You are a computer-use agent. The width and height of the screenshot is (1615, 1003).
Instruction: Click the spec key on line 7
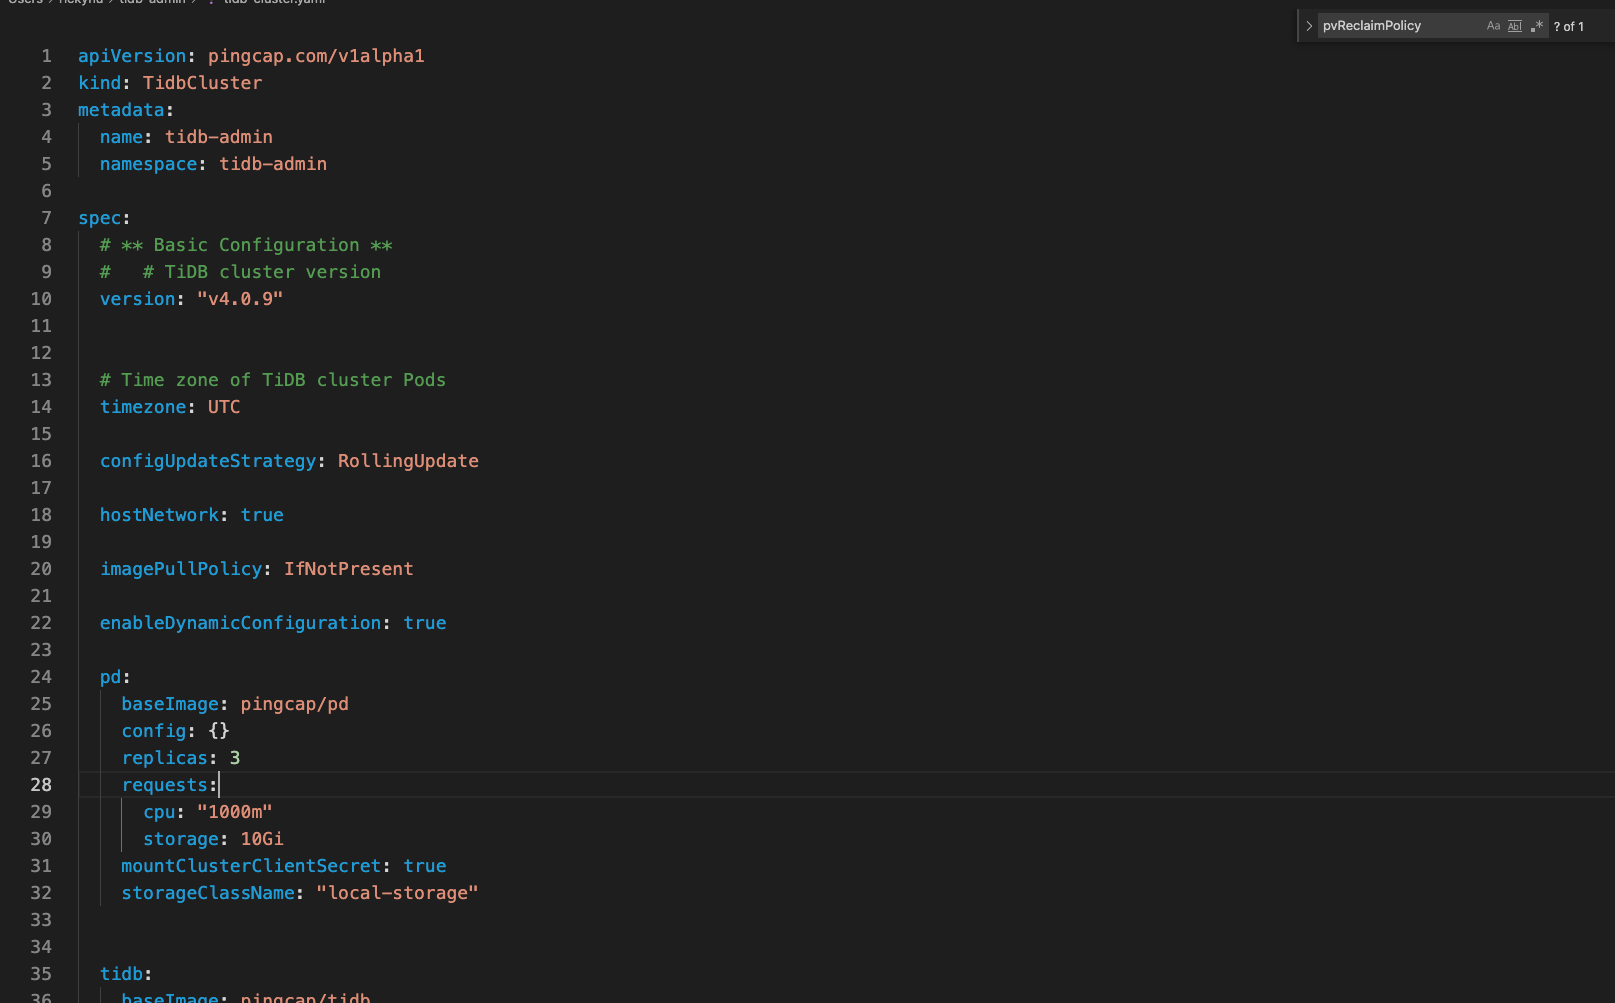tap(100, 218)
